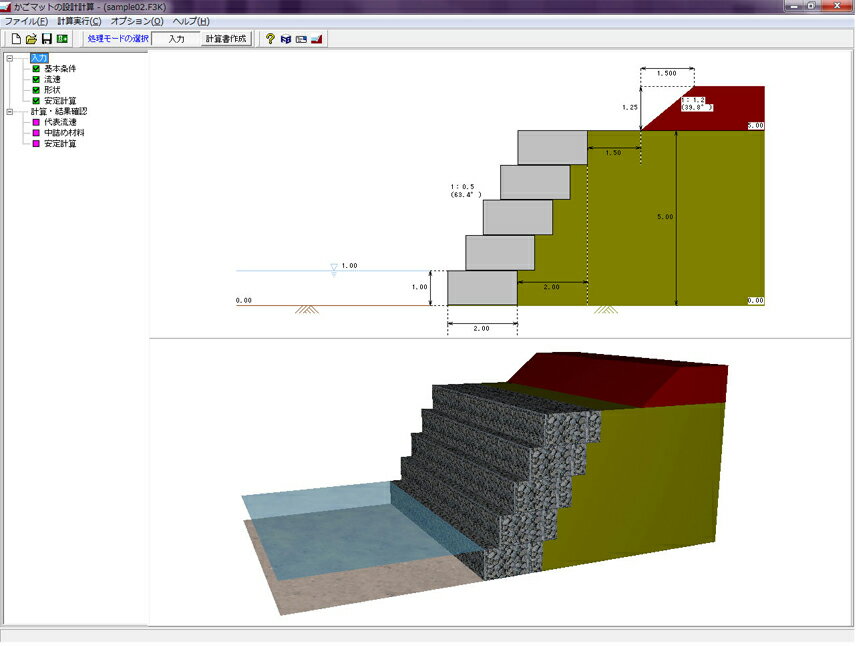
Task: Click the Save floppy disk icon
Action: (x=46, y=39)
